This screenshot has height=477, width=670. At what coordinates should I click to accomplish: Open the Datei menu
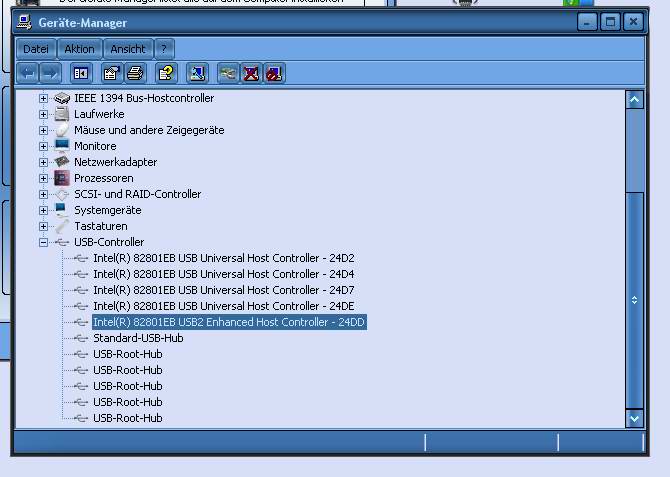click(36, 49)
